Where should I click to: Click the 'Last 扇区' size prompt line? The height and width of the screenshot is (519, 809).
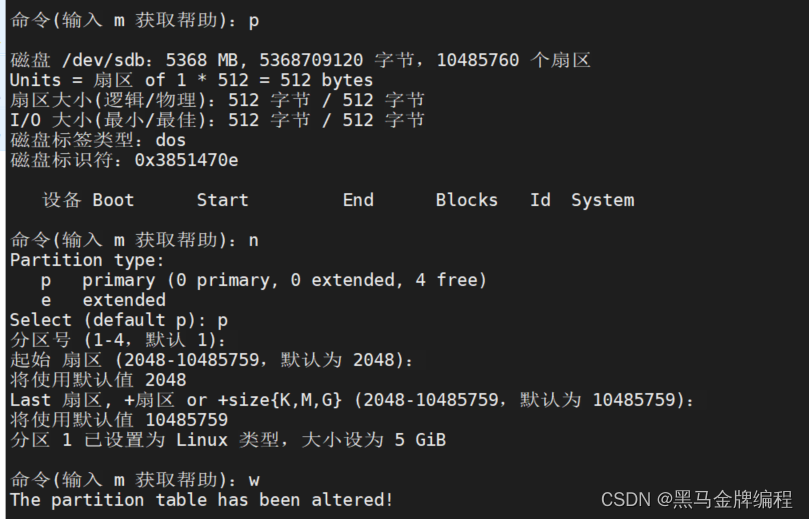point(350,400)
